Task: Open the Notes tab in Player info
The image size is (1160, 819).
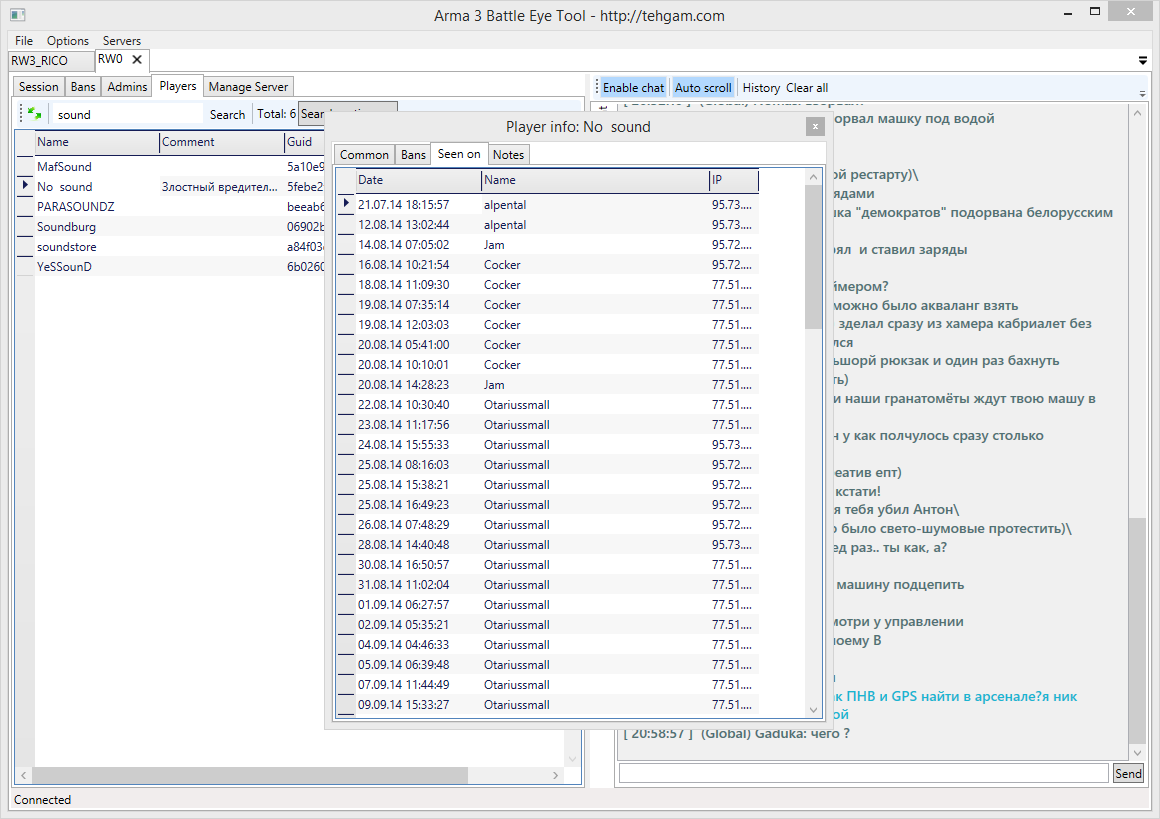Action: (x=508, y=155)
